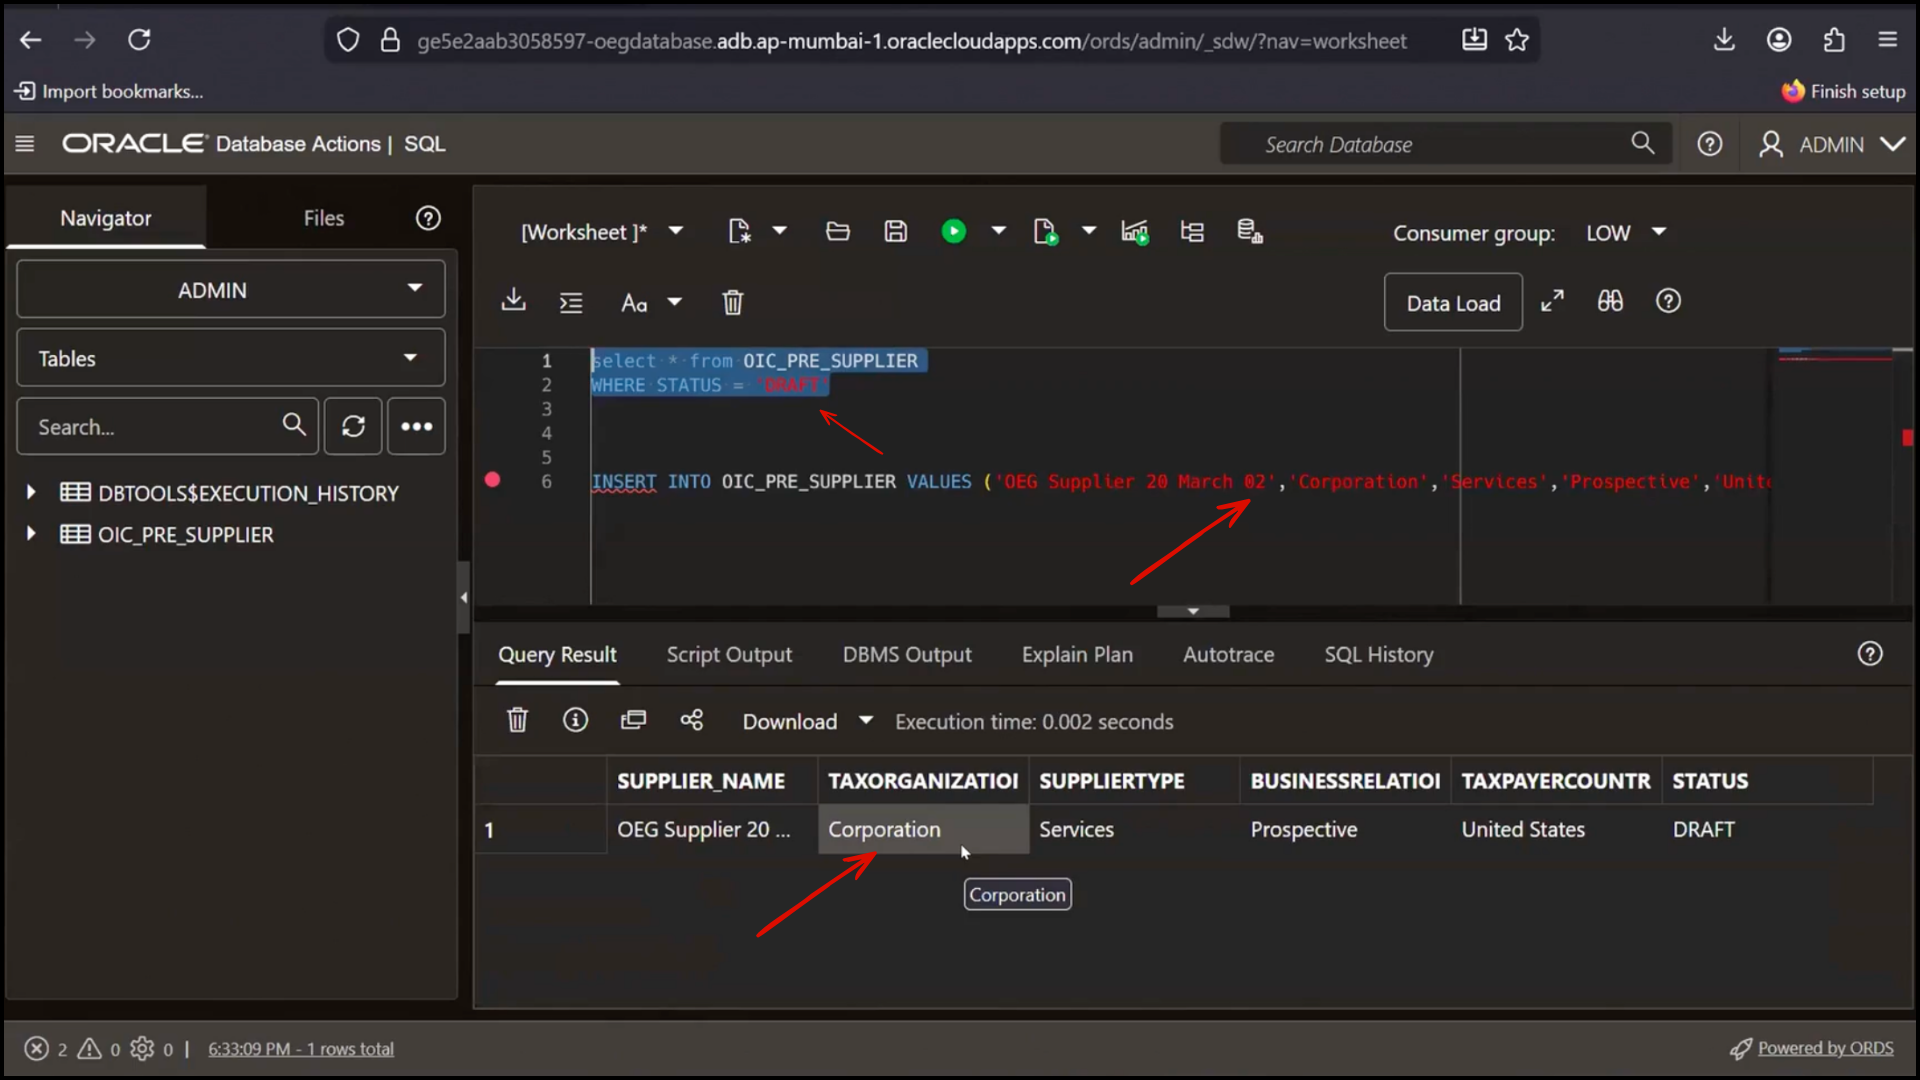Show the SQL info icon in results
Viewport: 1920px width, 1080px height.
pos(575,720)
